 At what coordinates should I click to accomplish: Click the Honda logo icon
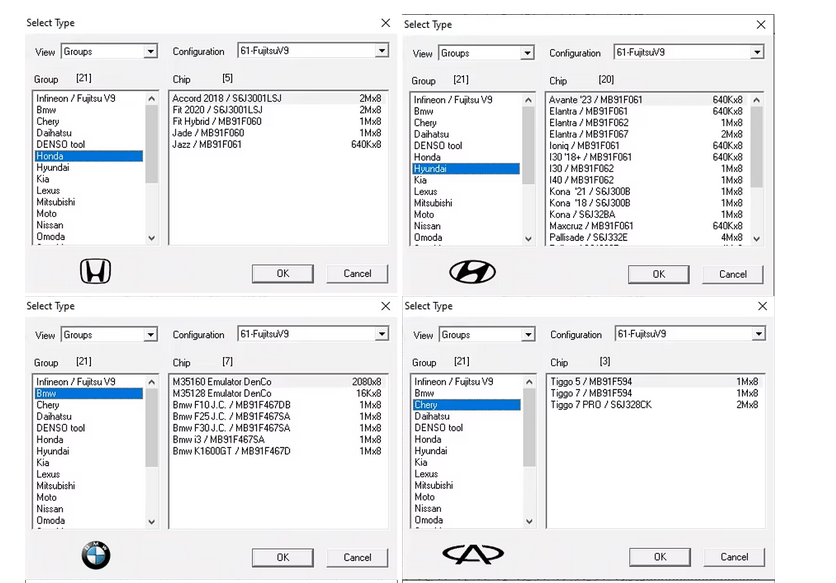click(x=96, y=271)
